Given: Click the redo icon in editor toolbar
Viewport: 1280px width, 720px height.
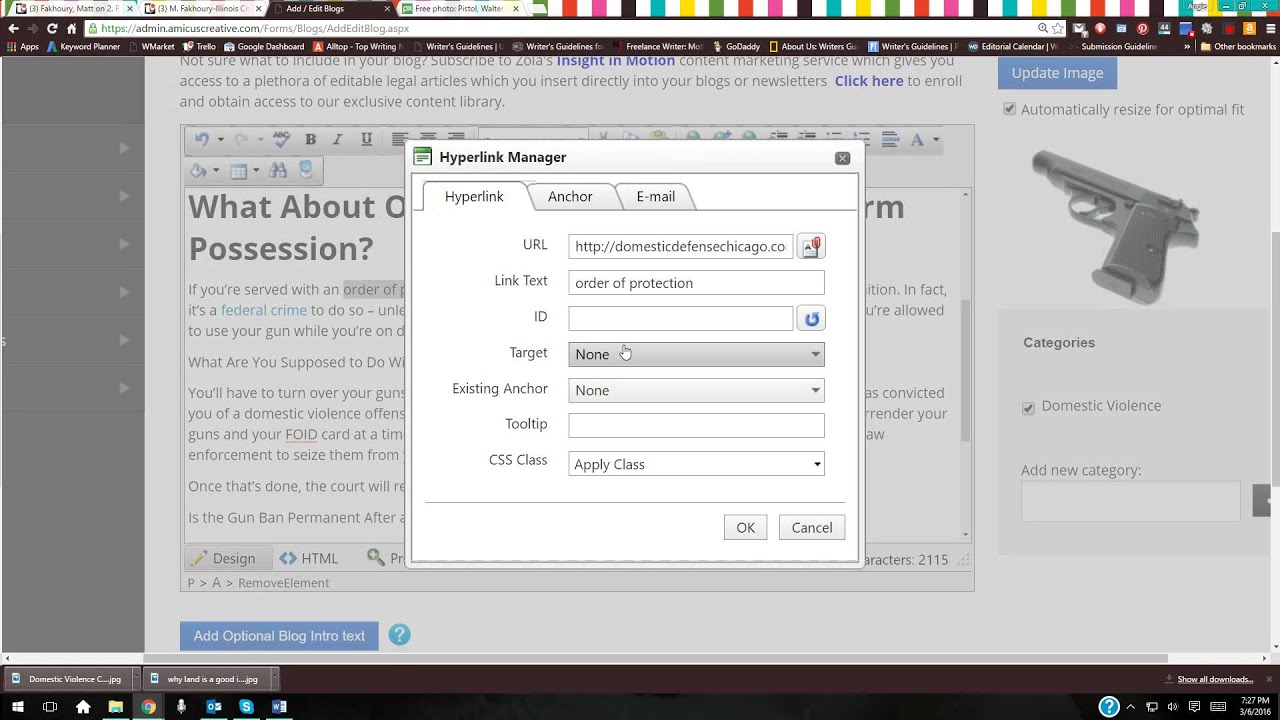Looking at the screenshot, I should click(241, 140).
